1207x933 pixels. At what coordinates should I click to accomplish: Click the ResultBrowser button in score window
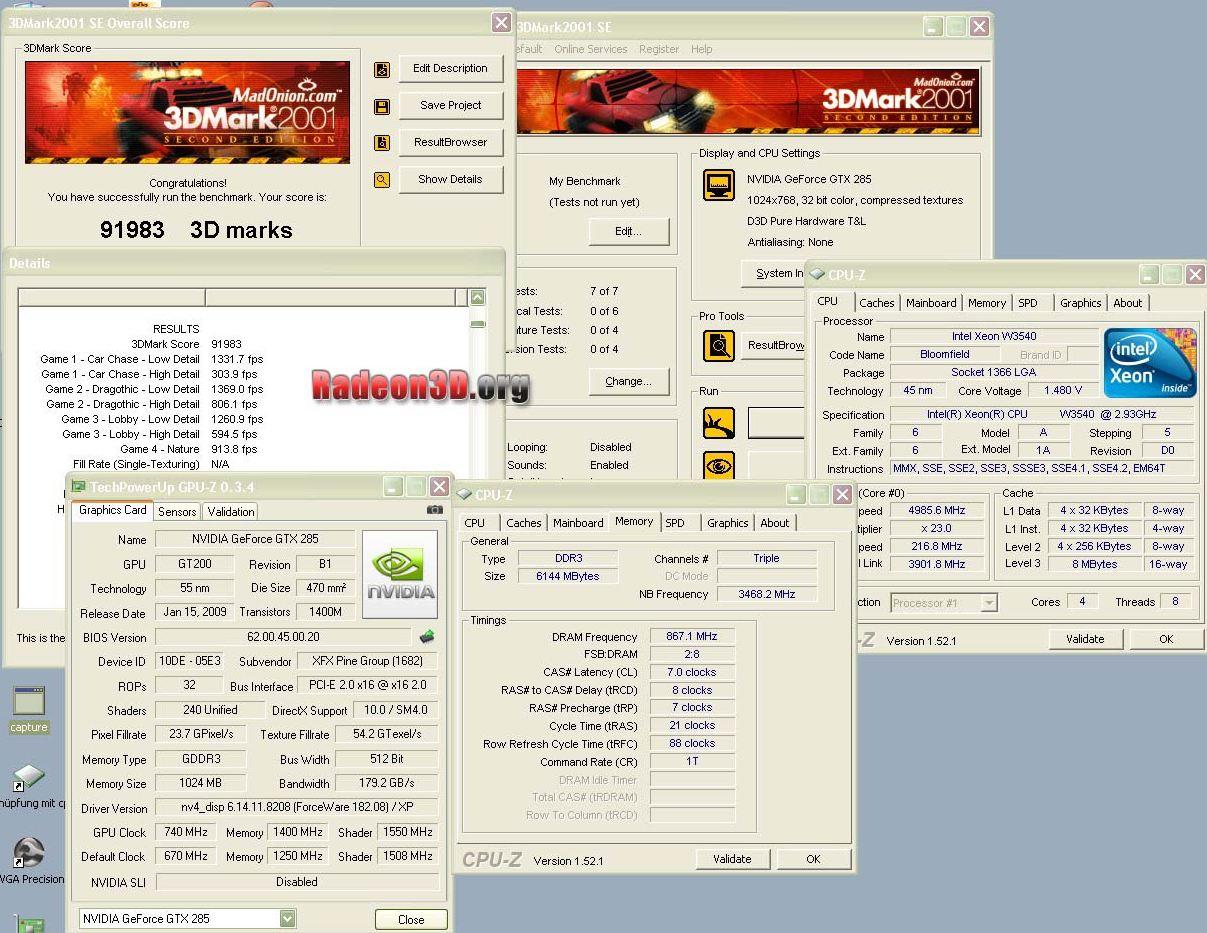tap(450, 142)
